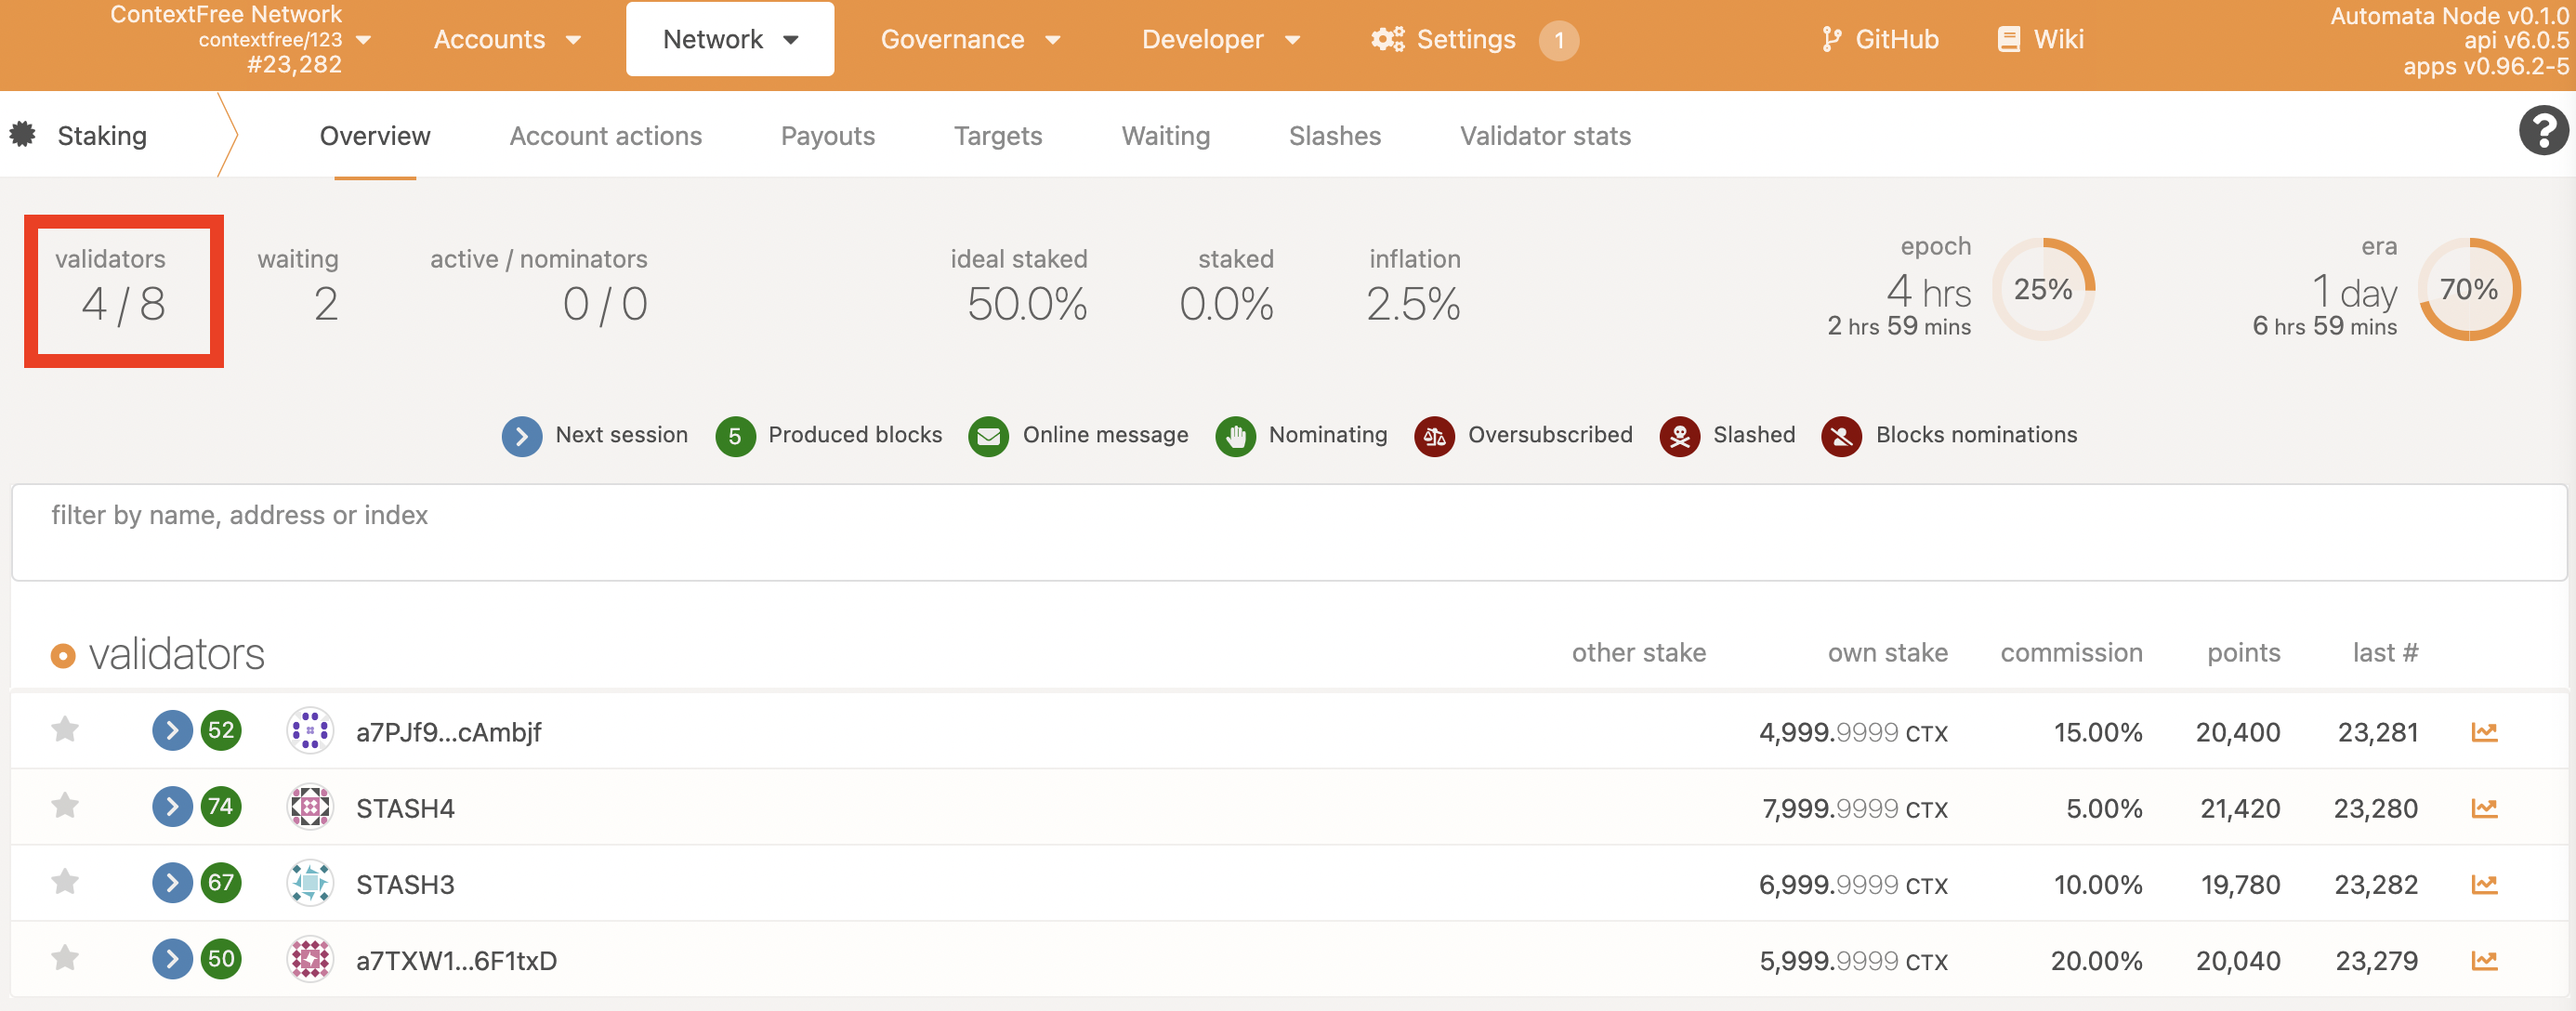Click the Blocks nominations icon
The image size is (2576, 1011).
(x=1841, y=436)
